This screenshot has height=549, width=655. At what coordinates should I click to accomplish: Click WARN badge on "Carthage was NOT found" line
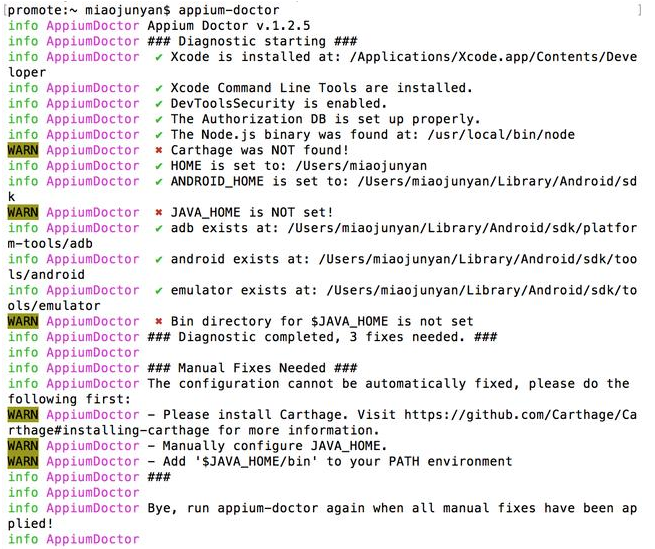point(22,150)
